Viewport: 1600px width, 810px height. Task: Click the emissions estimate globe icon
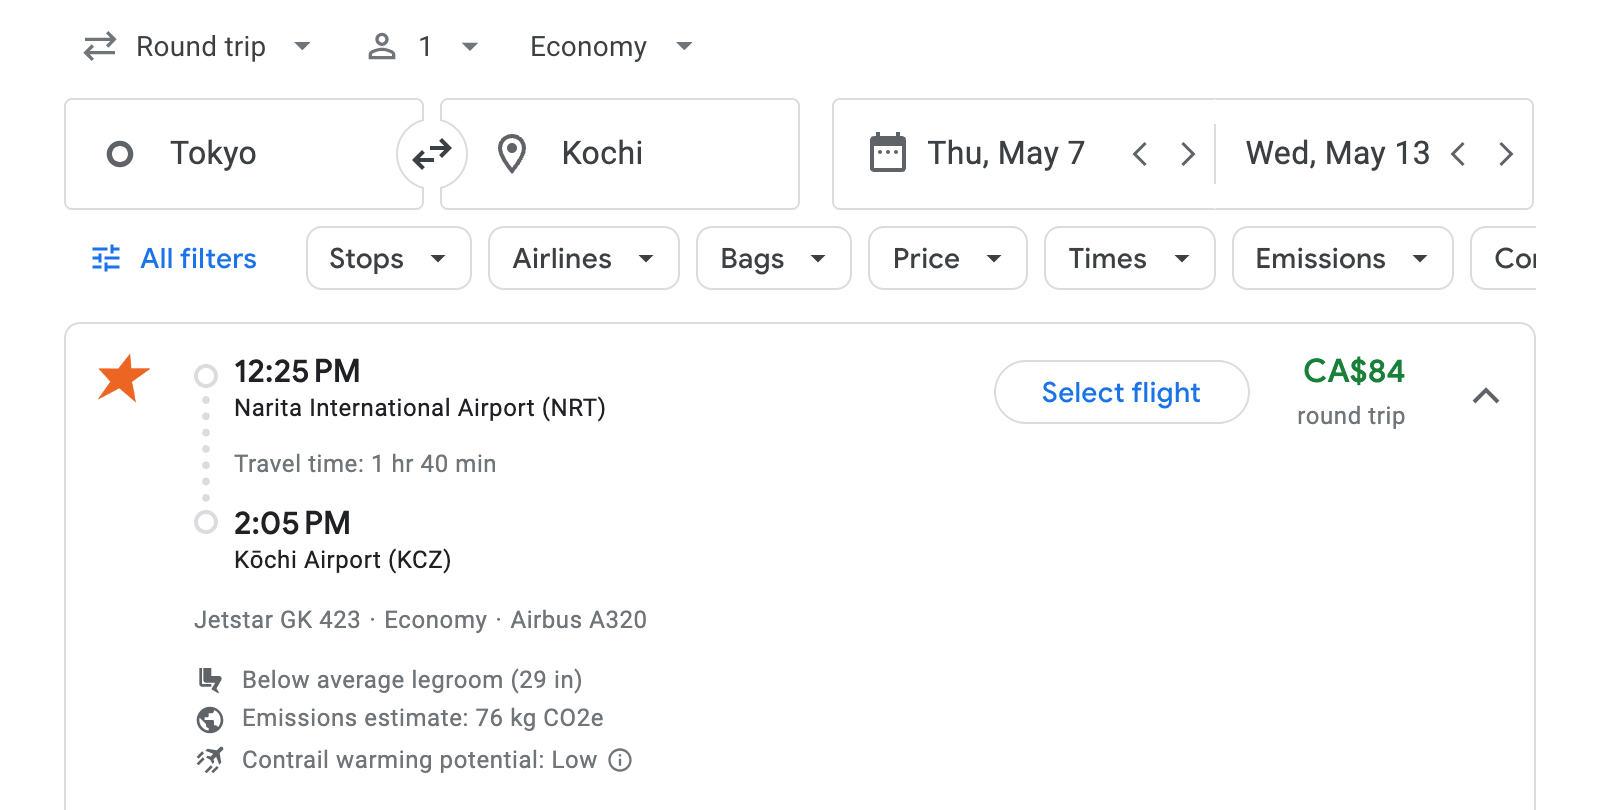(209, 718)
